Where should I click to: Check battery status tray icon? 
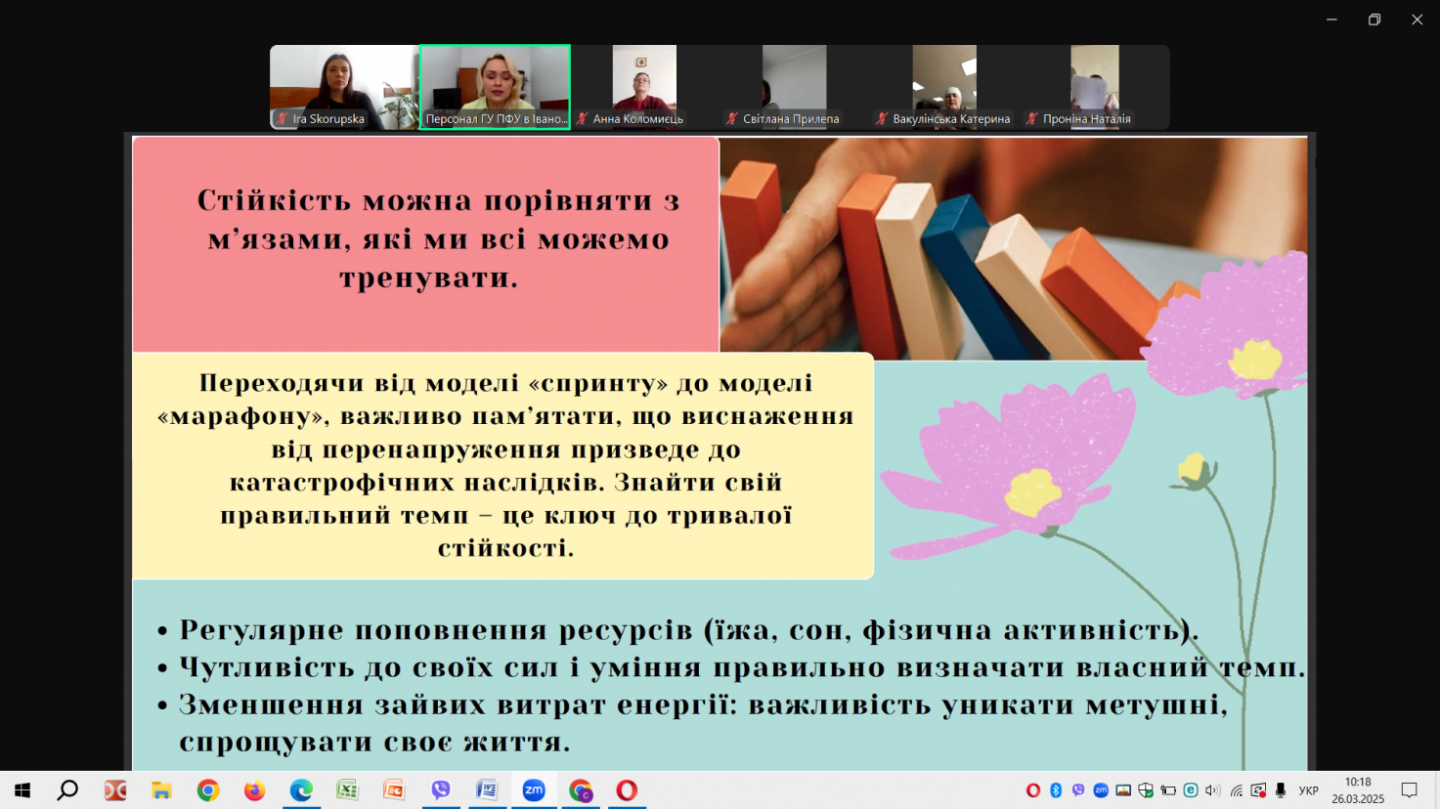(x=1168, y=790)
